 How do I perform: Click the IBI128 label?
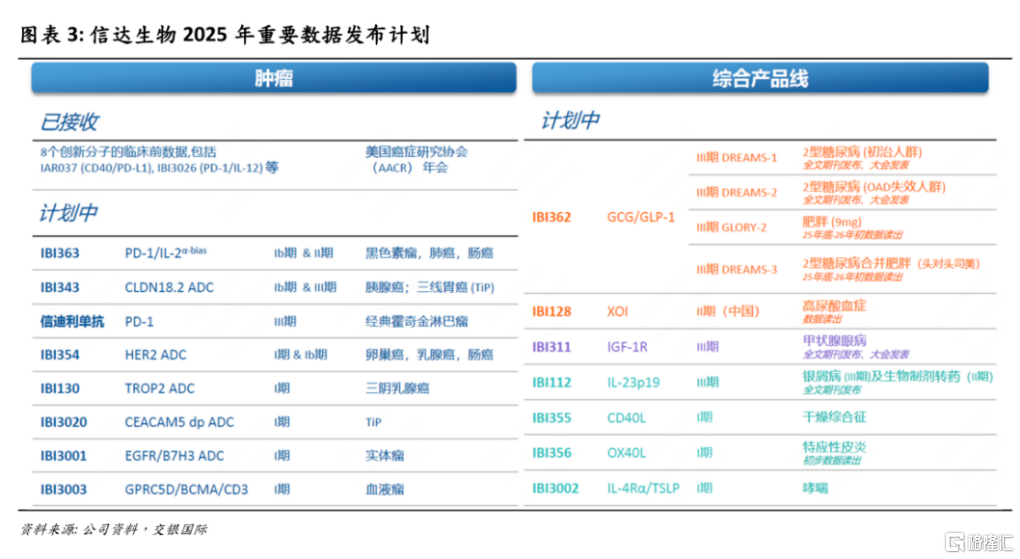[x=552, y=312]
